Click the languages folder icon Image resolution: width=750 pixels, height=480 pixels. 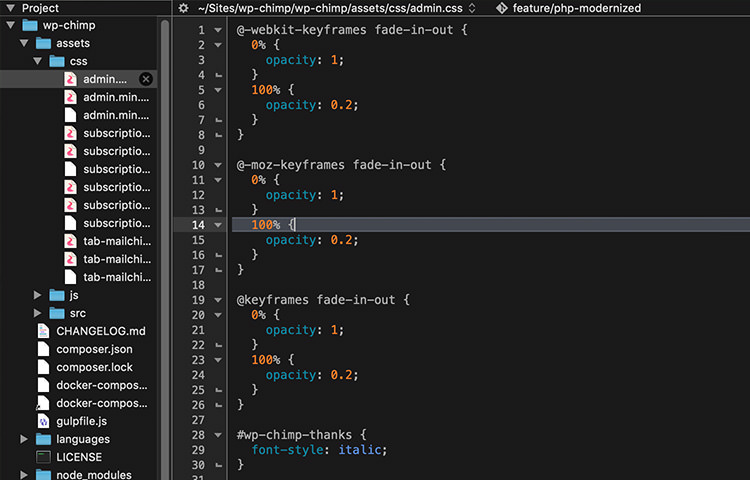(43, 439)
